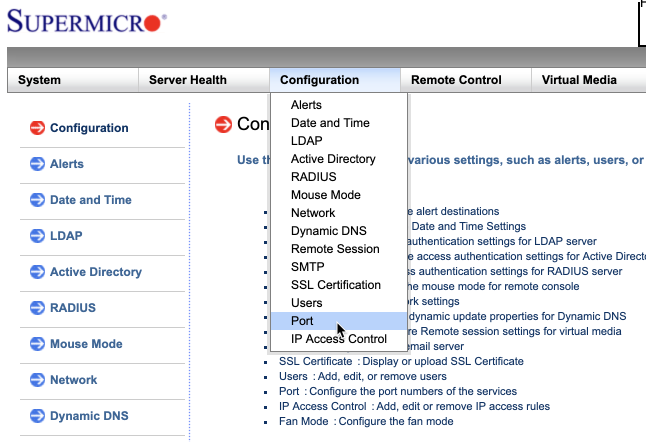Choose IP Access Control in dropdown menu

click(x=338, y=339)
